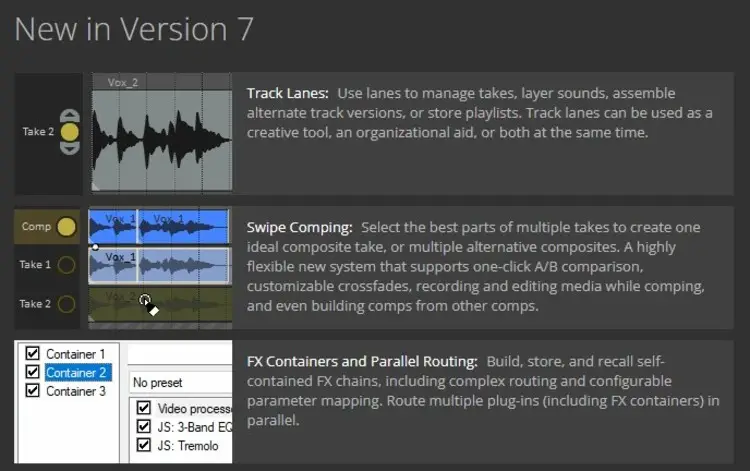Image resolution: width=750 pixels, height=471 pixels.
Task: Click FX Containers and Parallel Routing heading
Action: click(362, 361)
